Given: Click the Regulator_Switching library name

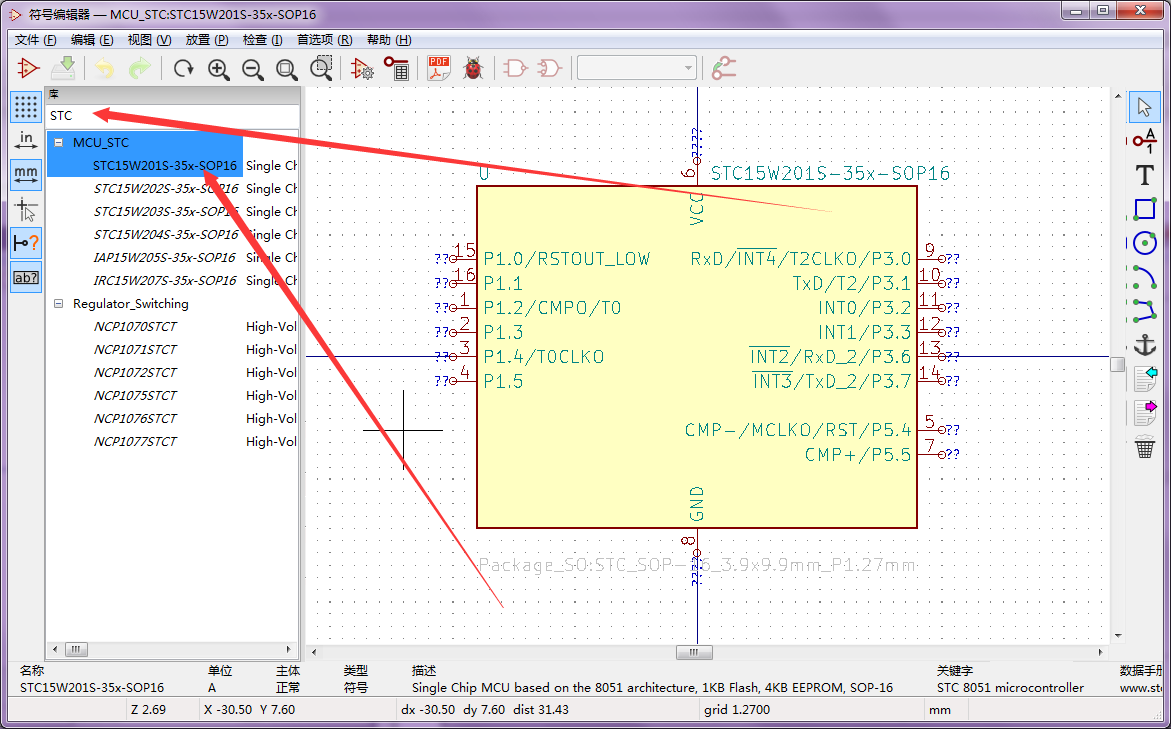Looking at the screenshot, I should pos(131,304).
